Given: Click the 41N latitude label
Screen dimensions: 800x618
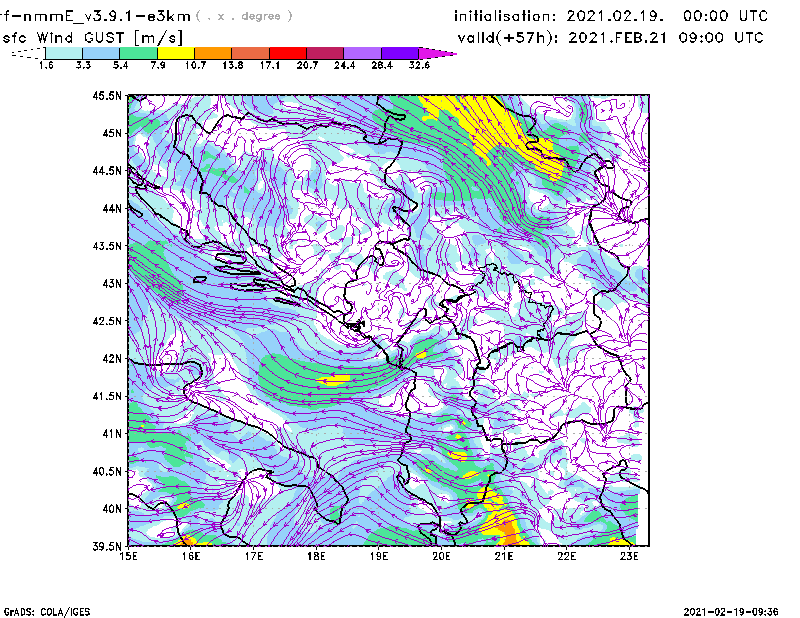Looking at the screenshot, I should 112,434.
